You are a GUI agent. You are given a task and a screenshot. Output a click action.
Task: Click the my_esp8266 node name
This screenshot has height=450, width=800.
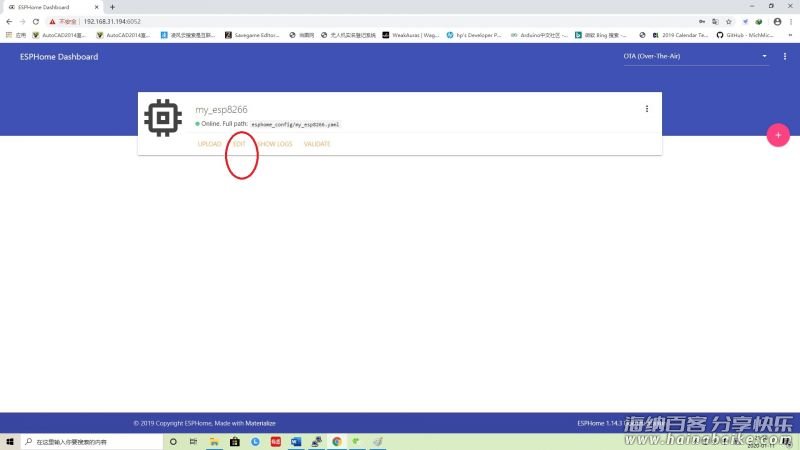(x=221, y=110)
